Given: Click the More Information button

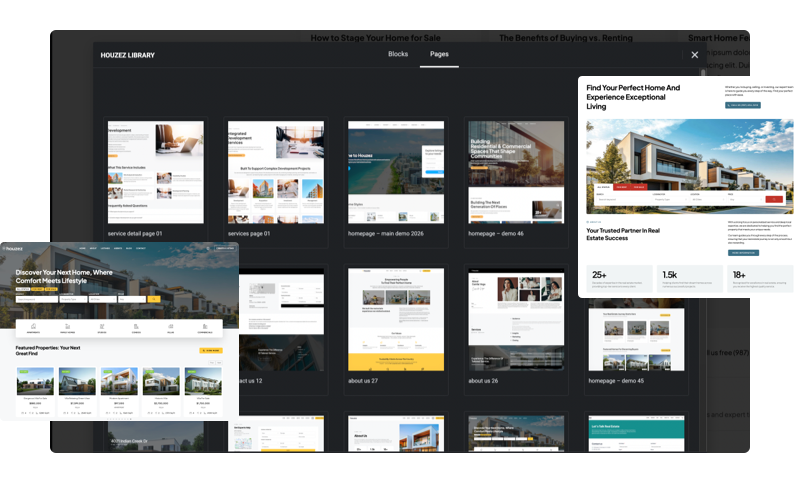Looking at the screenshot, I should 743,253.
